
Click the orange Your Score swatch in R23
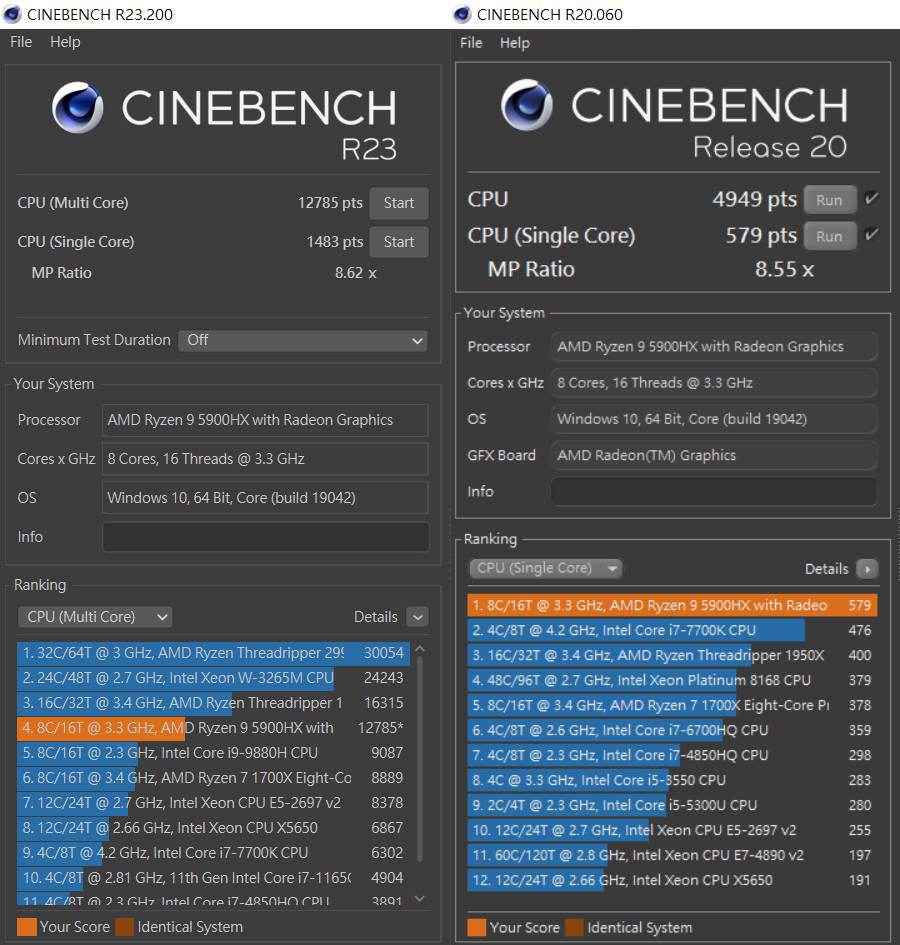27,926
